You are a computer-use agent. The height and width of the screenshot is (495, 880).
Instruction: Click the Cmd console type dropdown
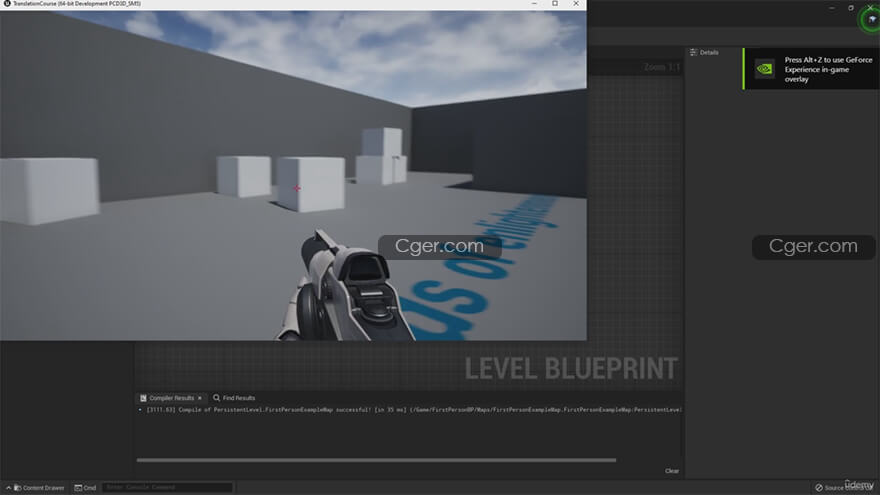point(85,487)
